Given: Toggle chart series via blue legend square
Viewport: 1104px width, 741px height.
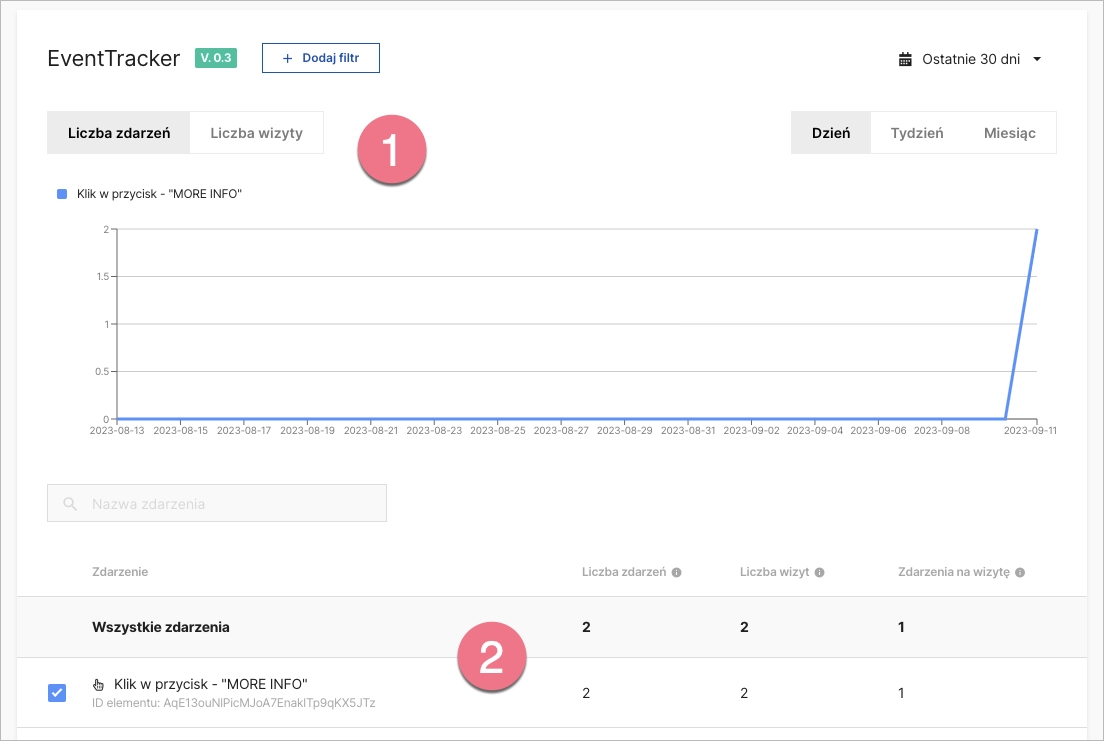Looking at the screenshot, I should tap(62, 194).
